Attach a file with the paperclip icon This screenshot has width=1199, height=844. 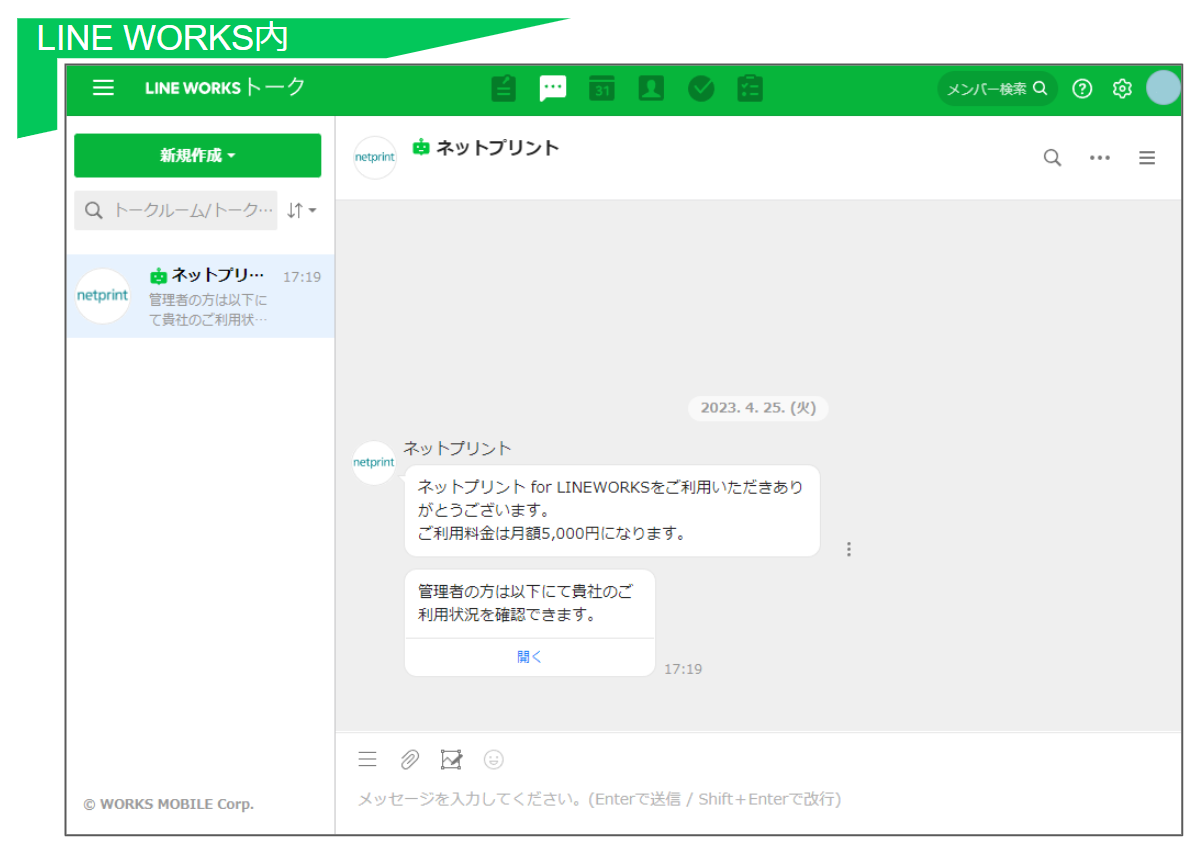click(409, 759)
